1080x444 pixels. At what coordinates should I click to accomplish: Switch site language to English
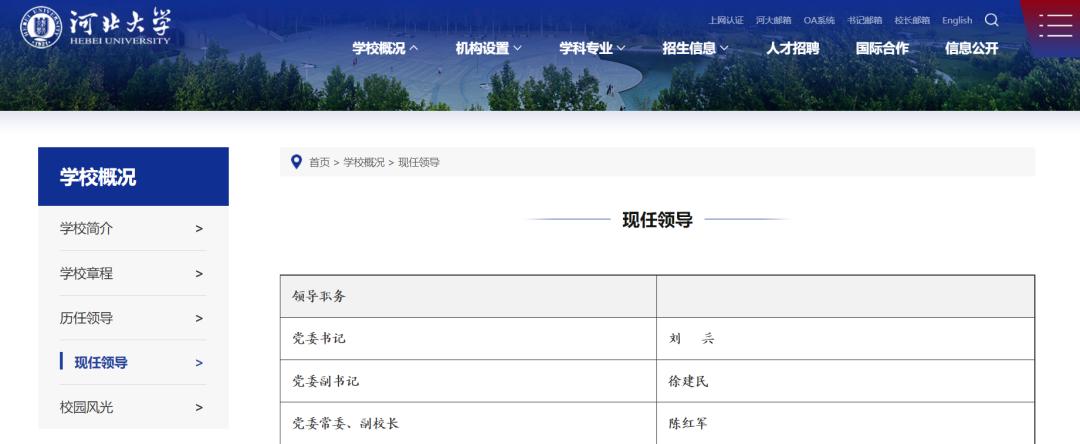click(957, 21)
